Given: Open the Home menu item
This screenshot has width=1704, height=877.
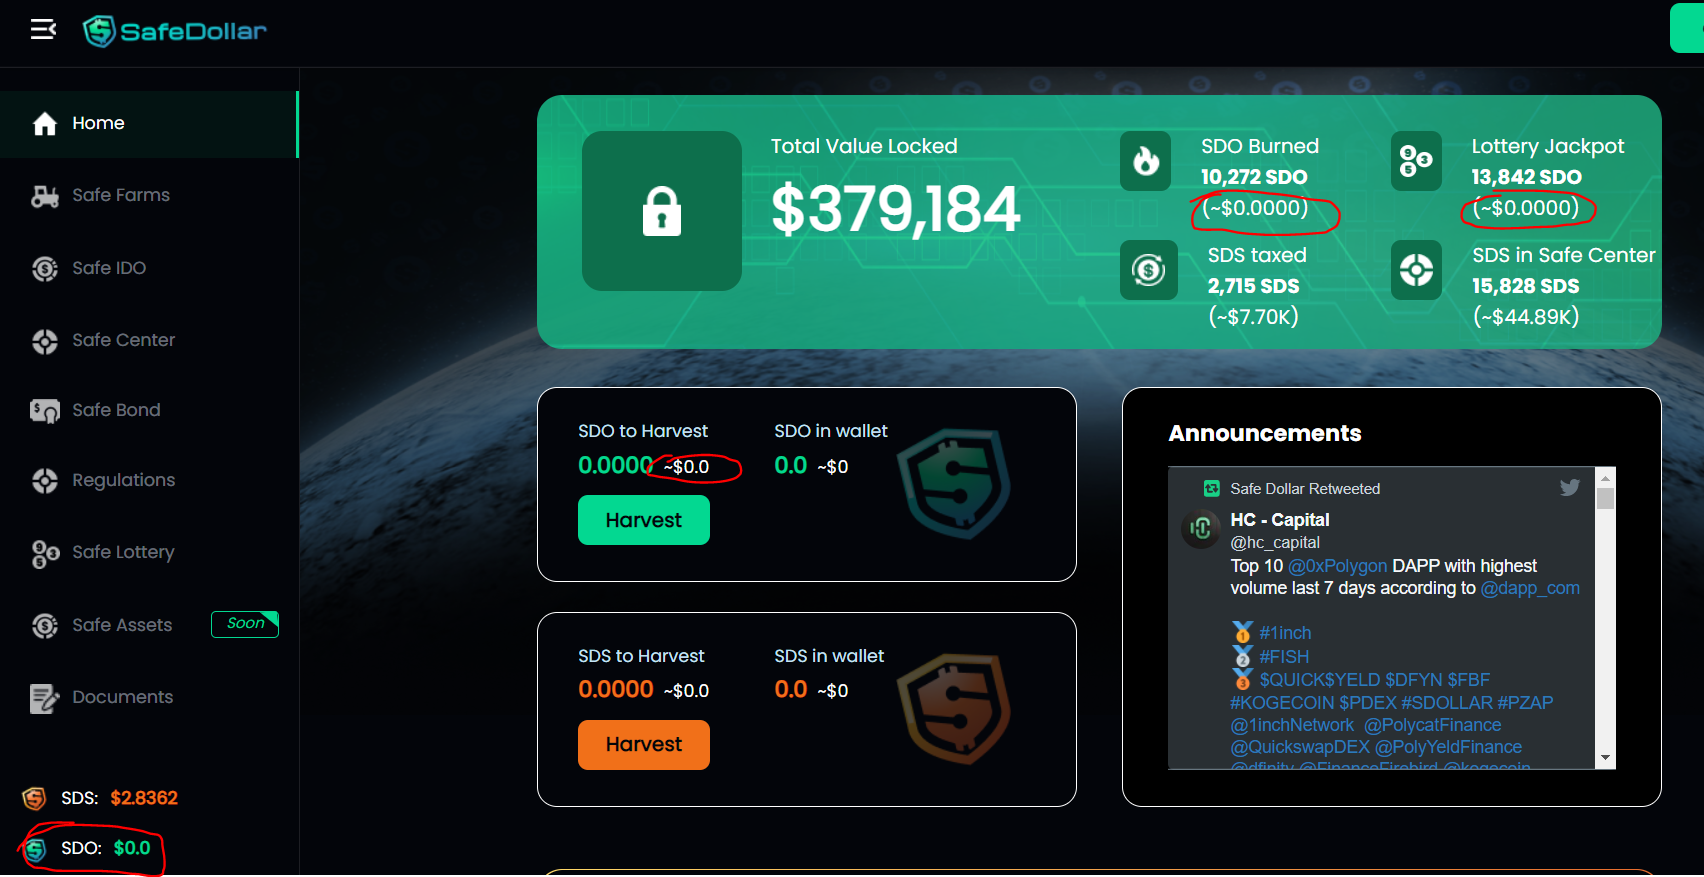Looking at the screenshot, I should coord(98,124).
